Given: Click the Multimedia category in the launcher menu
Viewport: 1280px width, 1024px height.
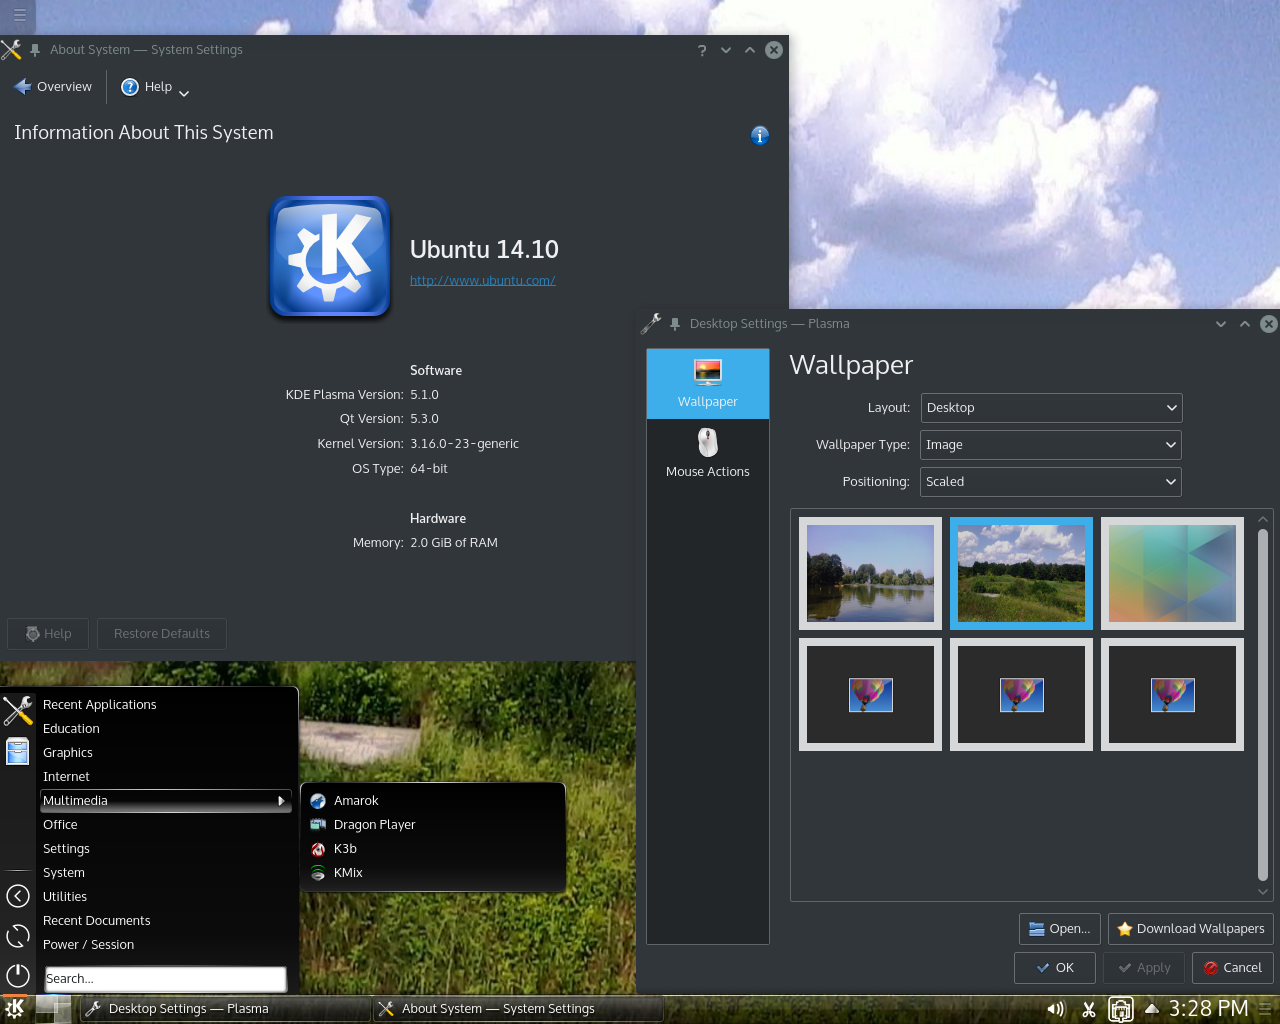Looking at the screenshot, I should tap(166, 801).
